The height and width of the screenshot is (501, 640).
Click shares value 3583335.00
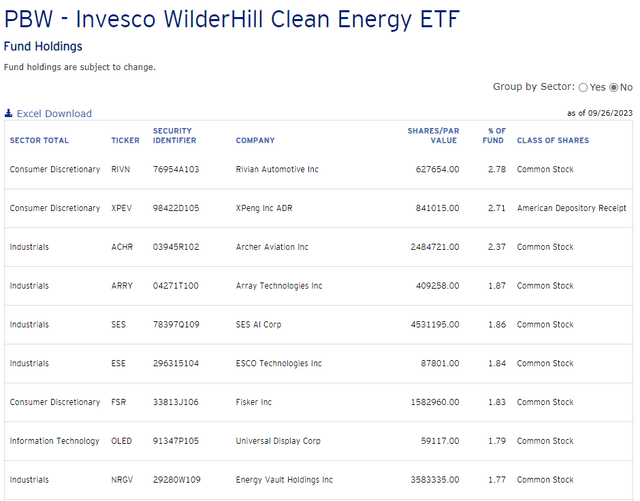pyautogui.click(x=435, y=479)
